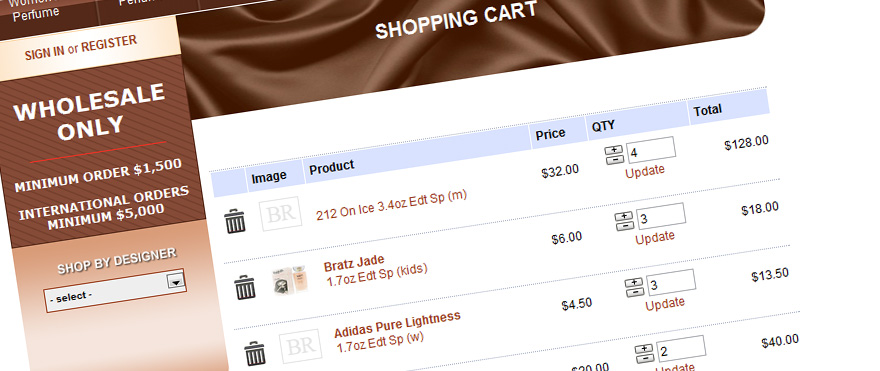Open Bratz Jade product page
Screen dimensions: 880x371
coord(354,262)
